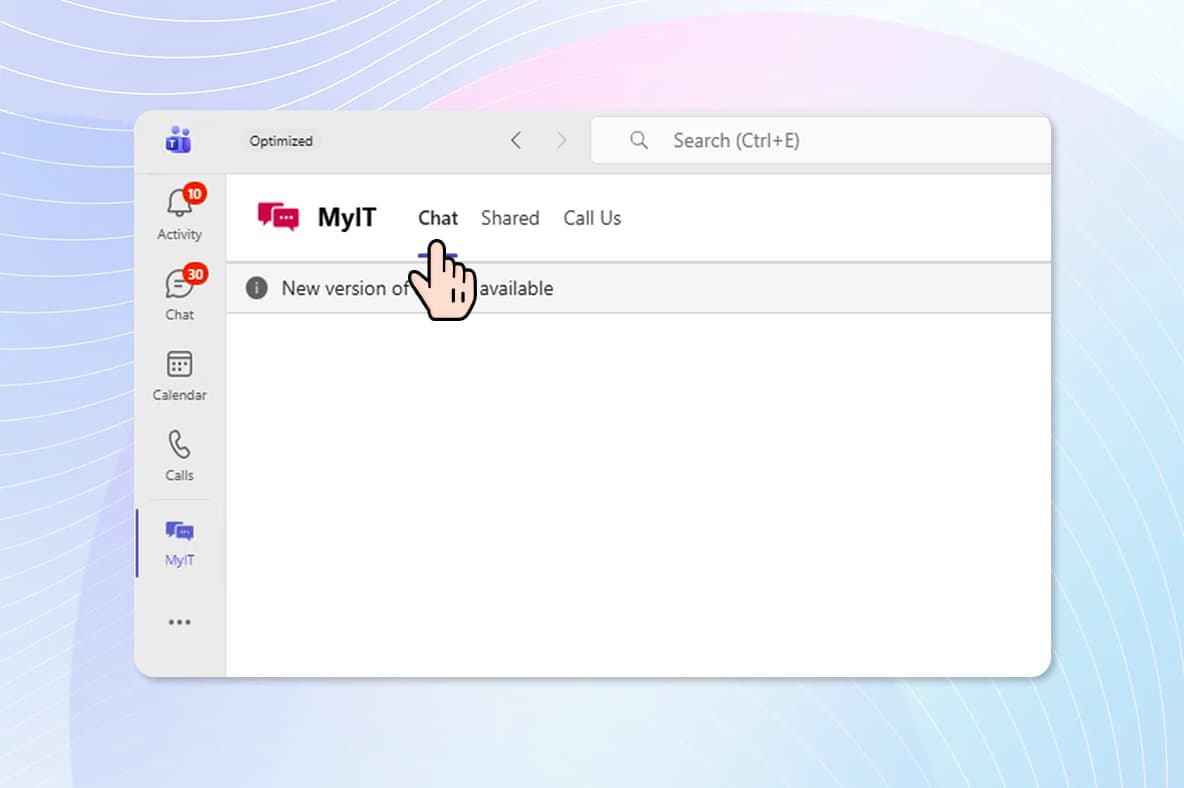Switch to the Shared tab
Image resolution: width=1184 pixels, height=788 pixels.
coord(510,218)
